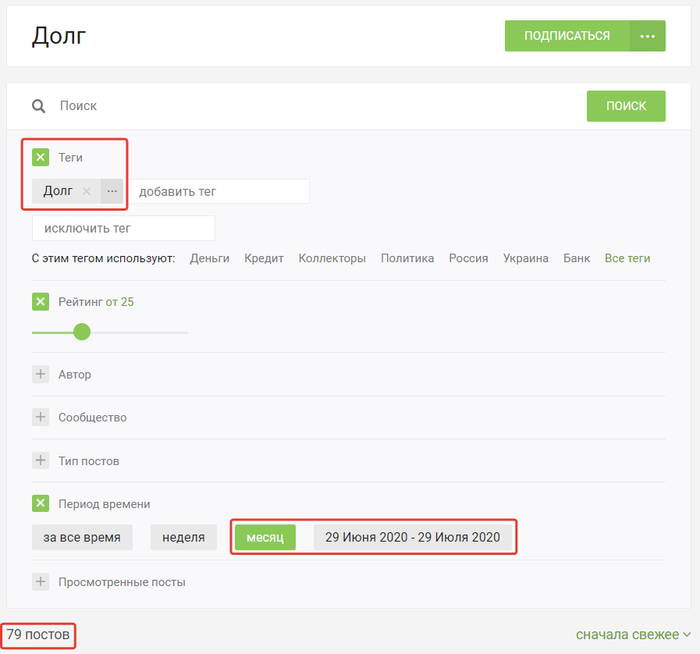This screenshot has width=700, height=654.
Task: Open the date range 29 Июня - 29 Июля
Action: 412,537
